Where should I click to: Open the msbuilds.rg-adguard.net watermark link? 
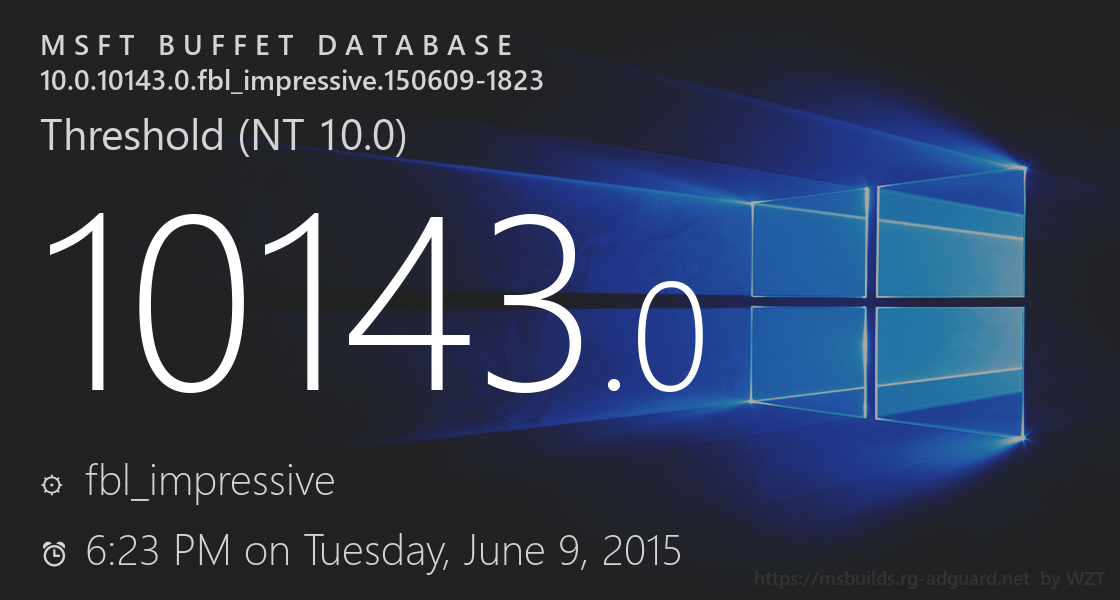tap(892, 578)
